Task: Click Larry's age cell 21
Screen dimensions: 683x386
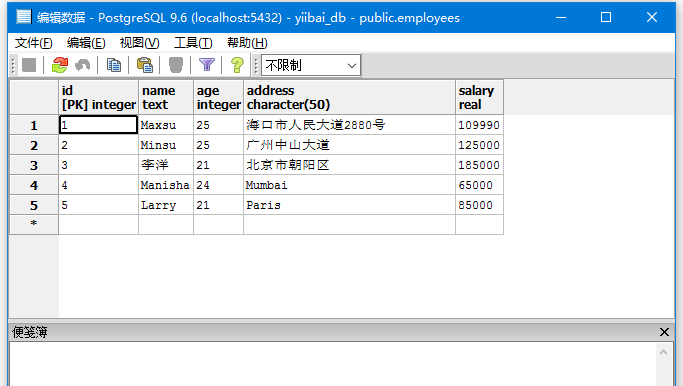Action: pyautogui.click(x=218, y=205)
